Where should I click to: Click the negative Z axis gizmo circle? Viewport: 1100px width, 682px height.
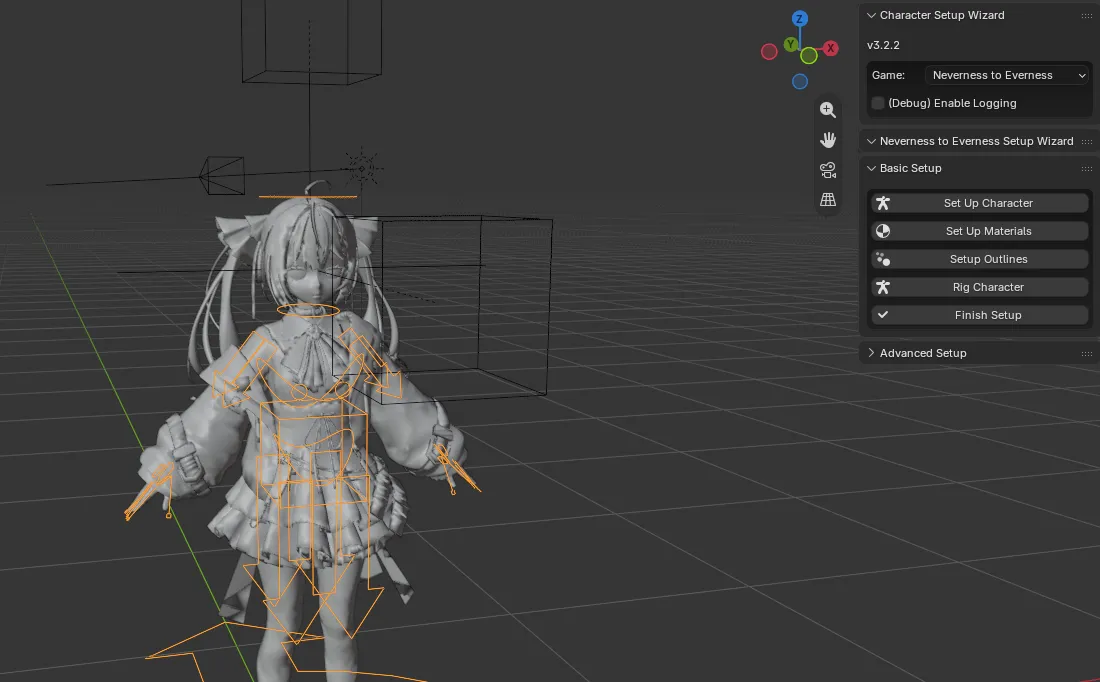(x=800, y=81)
